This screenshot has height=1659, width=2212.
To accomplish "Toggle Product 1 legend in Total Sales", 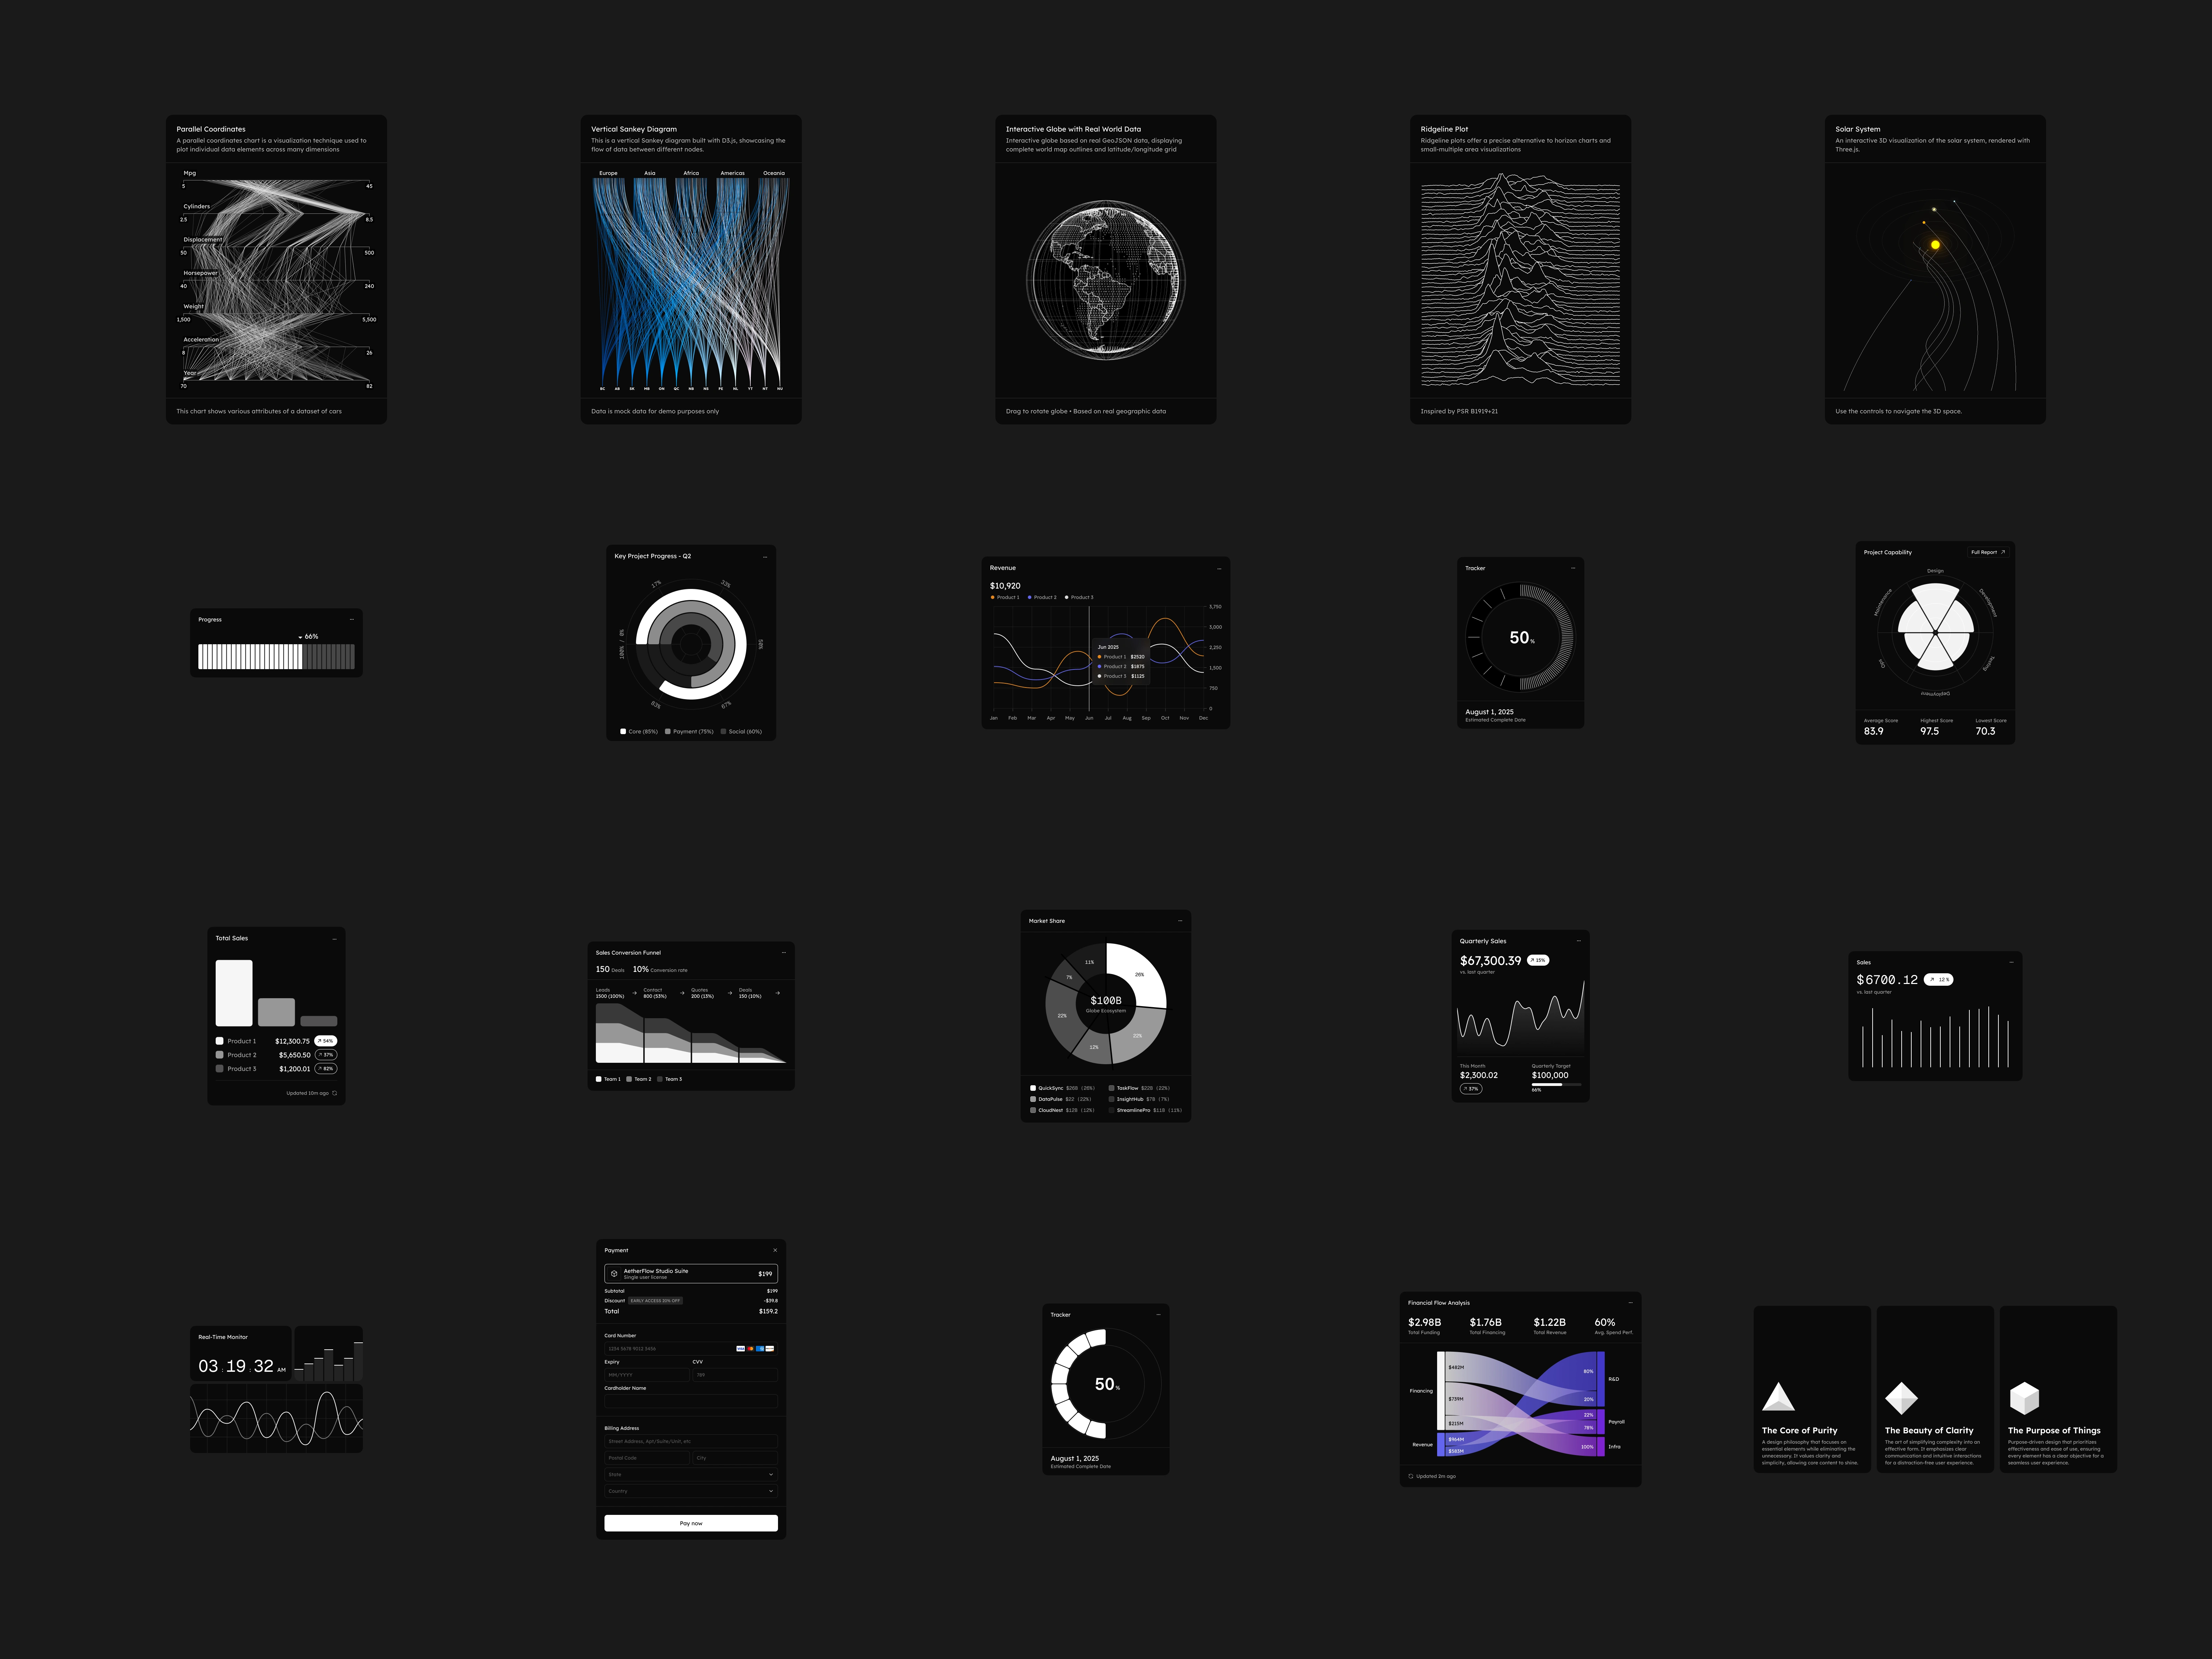I will coord(236,1041).
